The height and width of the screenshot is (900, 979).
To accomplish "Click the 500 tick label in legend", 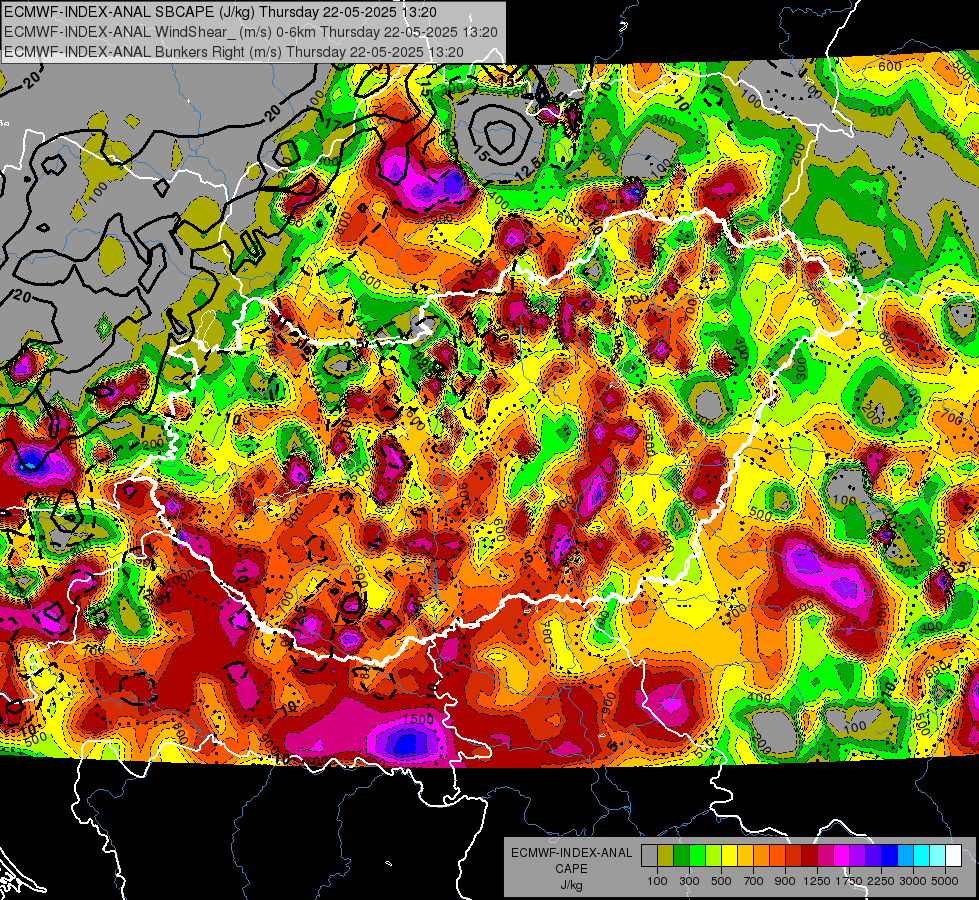I will (721, 881).
